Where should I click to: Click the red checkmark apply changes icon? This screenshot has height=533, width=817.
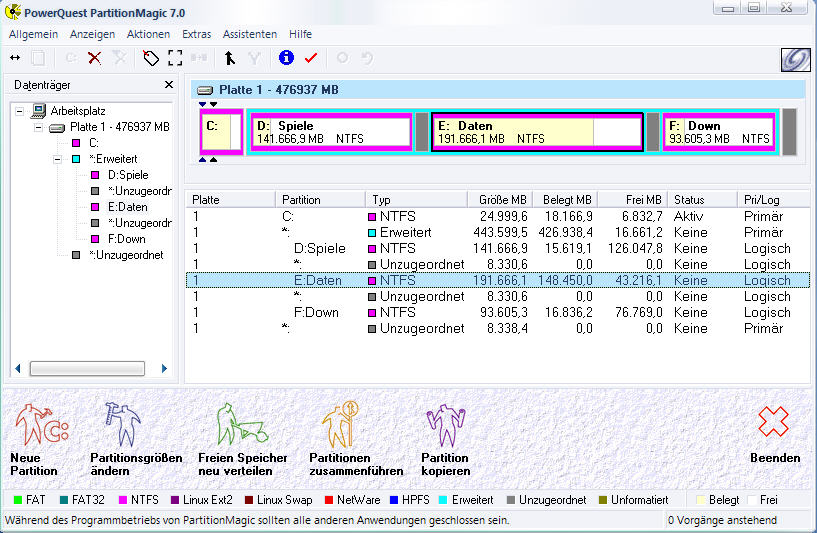coord(311,57)
